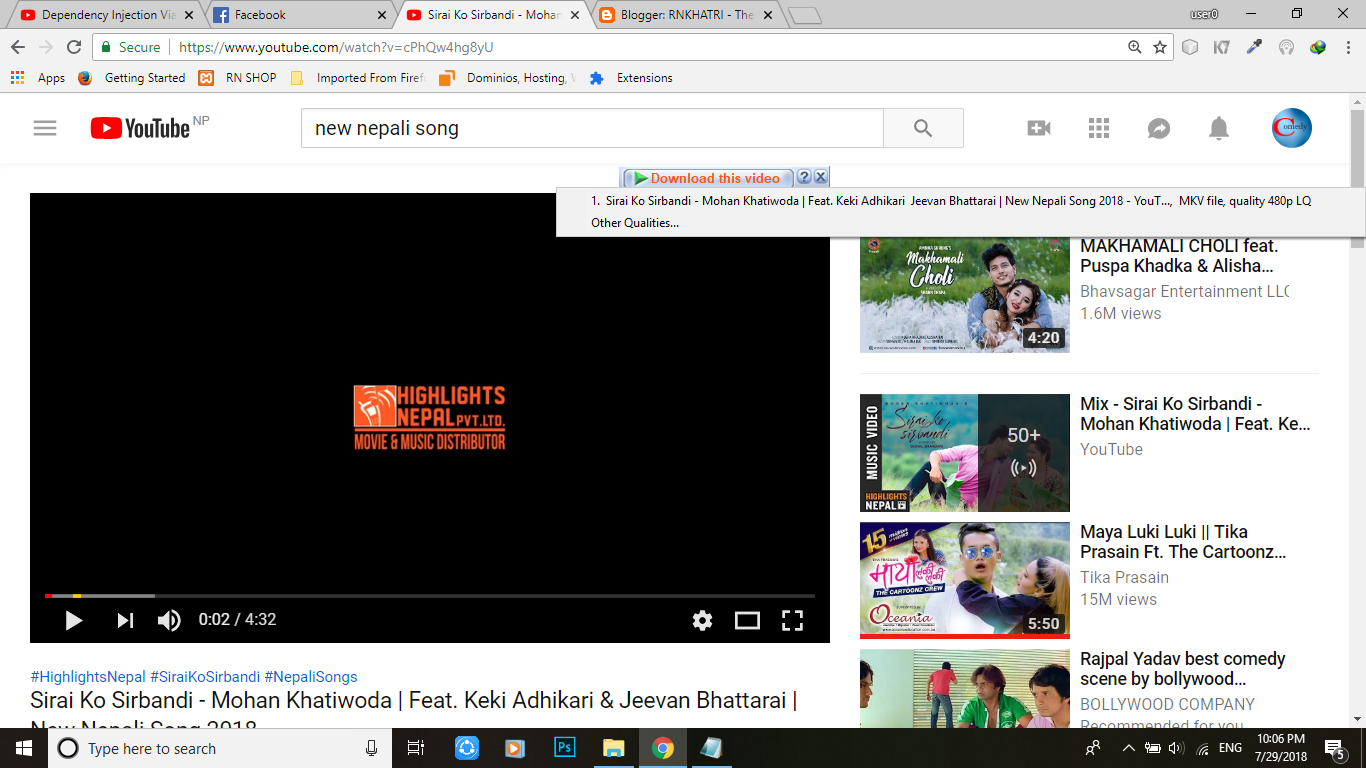
Task: Open Maya Luki Luki title link
Action: (1183, 542)
